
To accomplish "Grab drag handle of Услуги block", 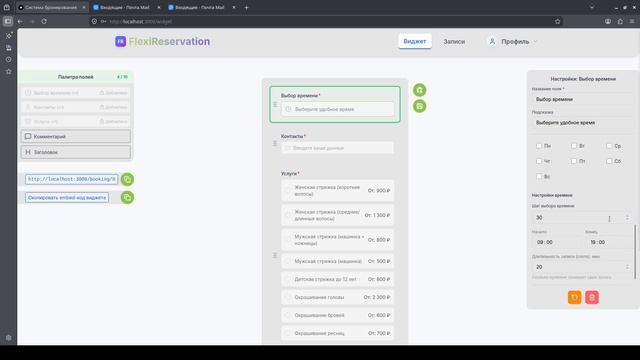I will pyautogui.click(x=275, y=256).
